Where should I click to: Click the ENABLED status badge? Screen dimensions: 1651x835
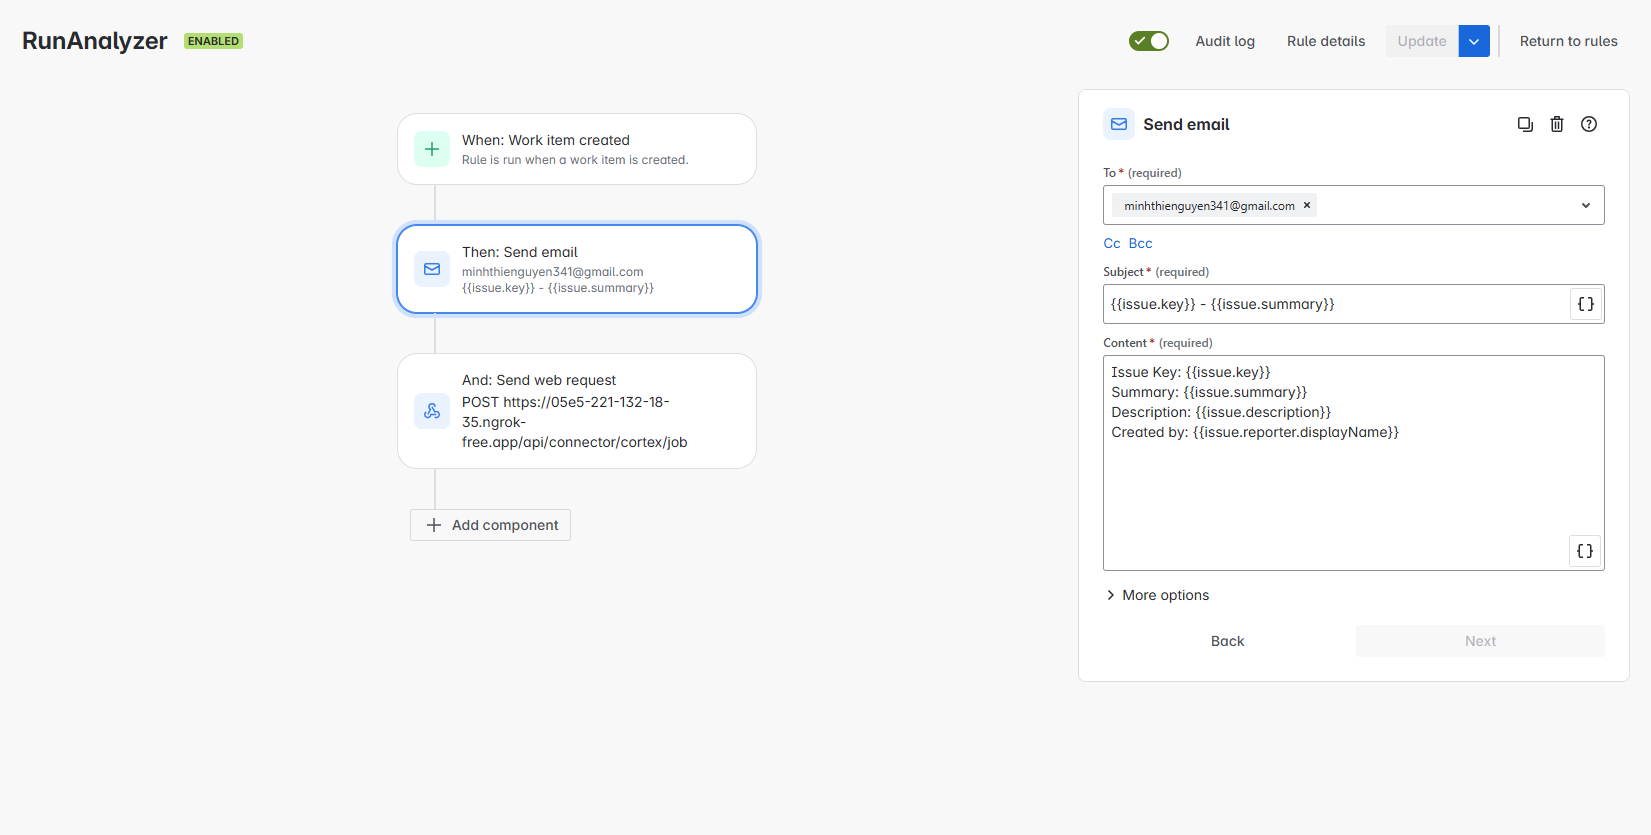coord(213,41)
